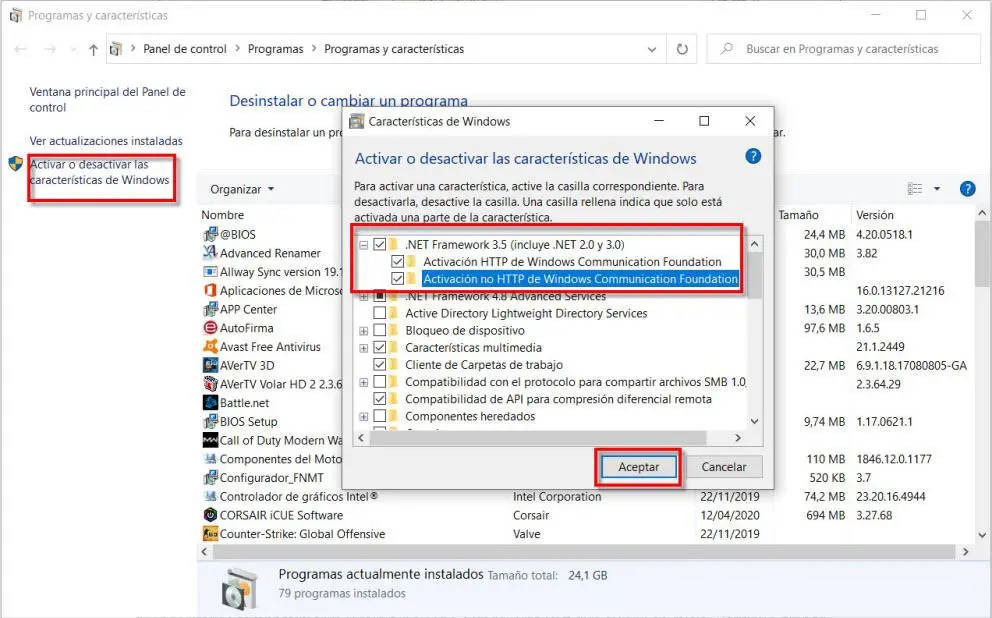The height and width of the screenshot is (618, 992).
Task: Toggle Active Directory Lightweight Directory Services checkbox
Action: [x=380, y=313]
